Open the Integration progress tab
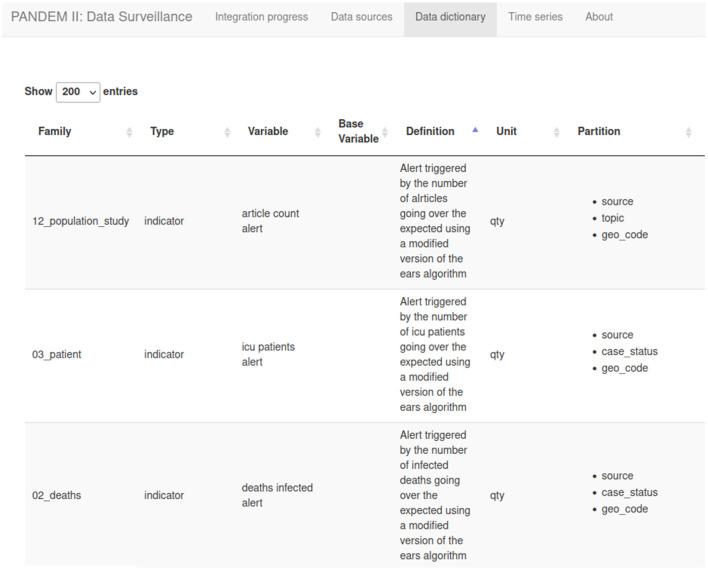 [x=261, y=17]
